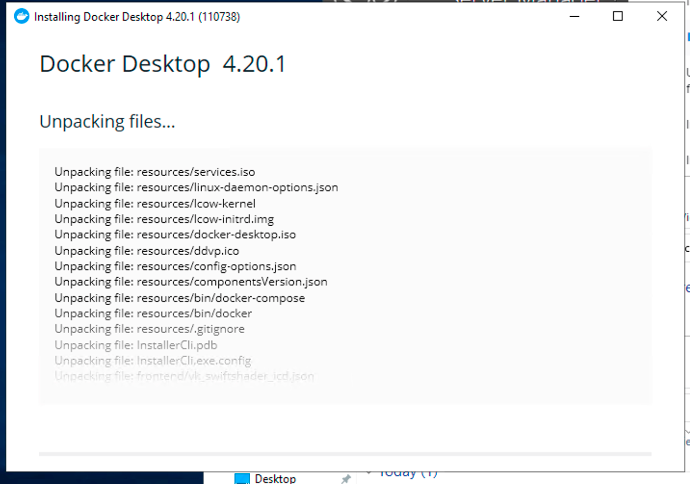Click the installer window title text

[137, 17]
